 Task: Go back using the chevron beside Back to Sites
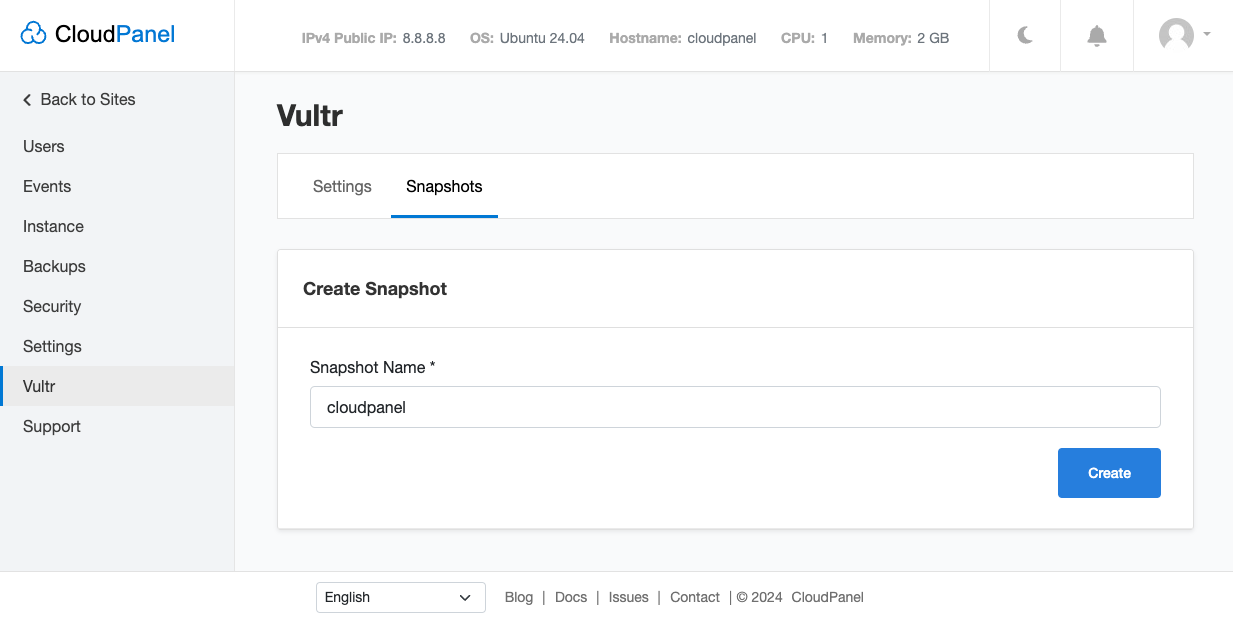(x=25, y=99)
